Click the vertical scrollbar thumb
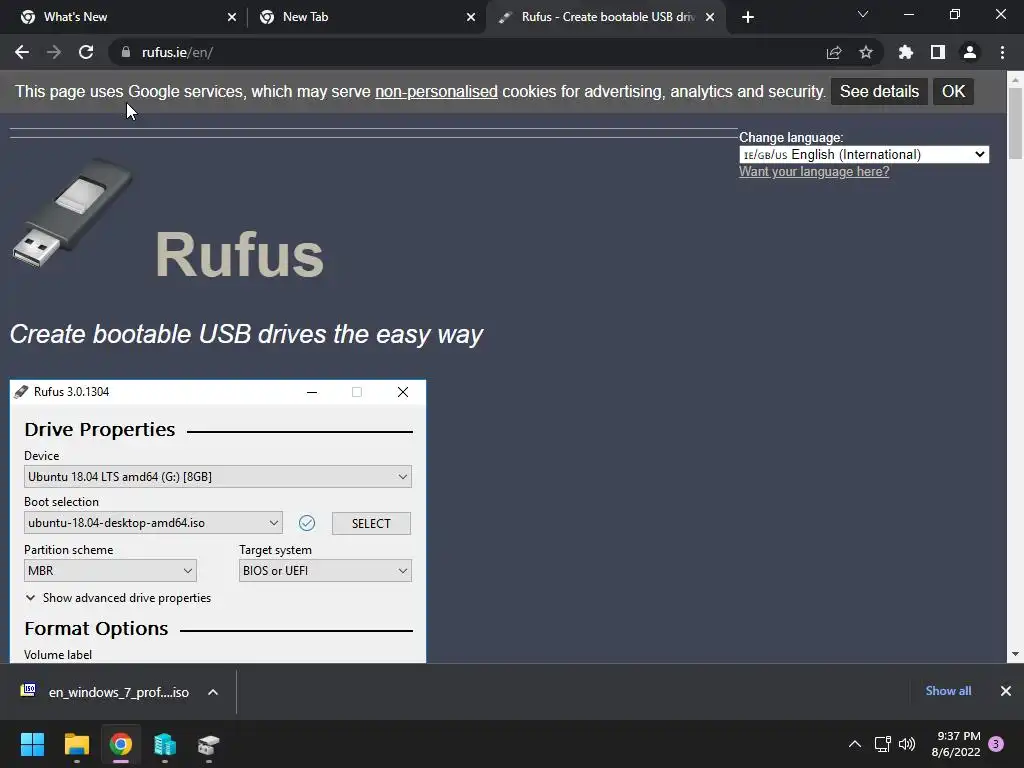 tap(1015, 123)
